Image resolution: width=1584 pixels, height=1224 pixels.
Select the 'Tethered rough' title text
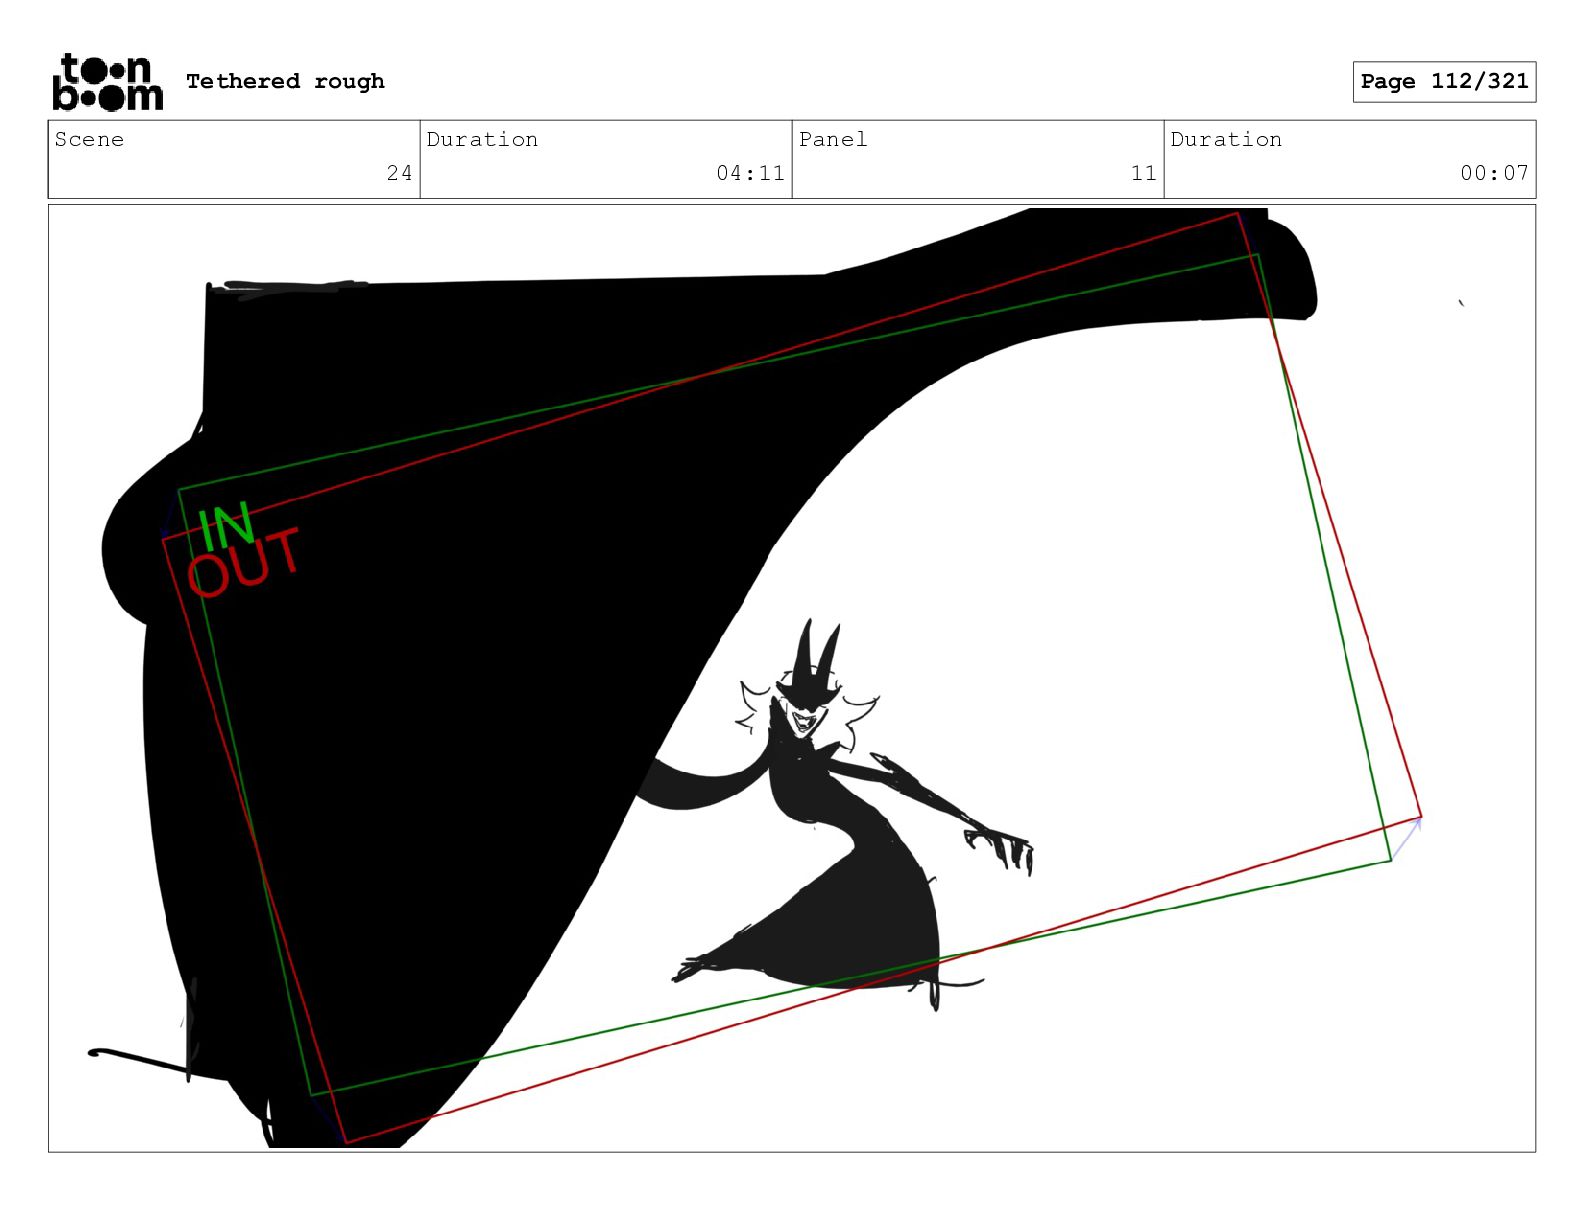click(285, 81)
